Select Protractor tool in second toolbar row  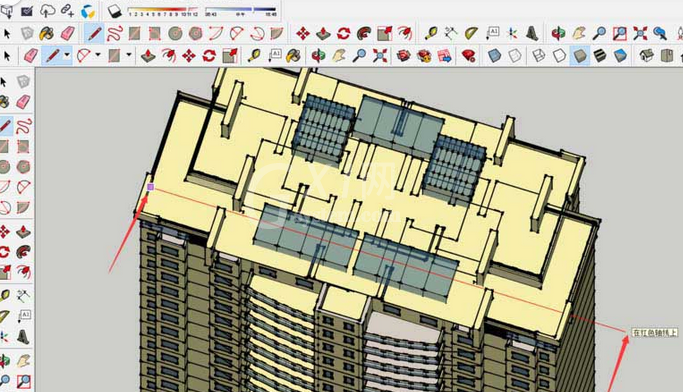[x=471, y=33]
